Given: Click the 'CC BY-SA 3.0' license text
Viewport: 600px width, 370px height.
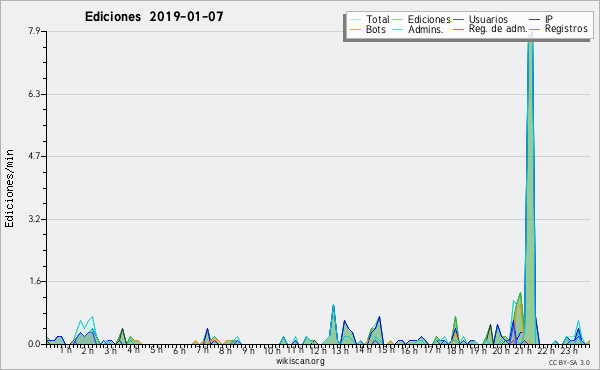Looking at the screenshot, I should (569, 362).
